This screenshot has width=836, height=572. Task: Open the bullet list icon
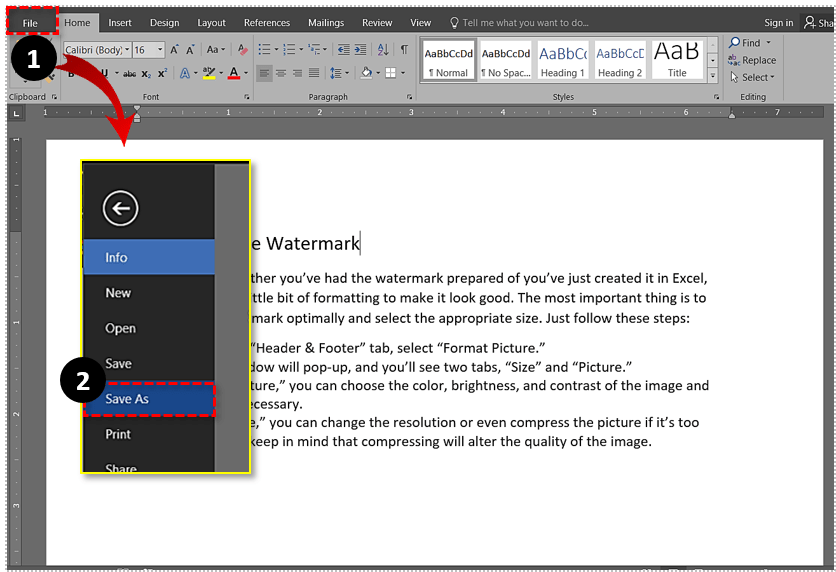(x=263, y=49)
